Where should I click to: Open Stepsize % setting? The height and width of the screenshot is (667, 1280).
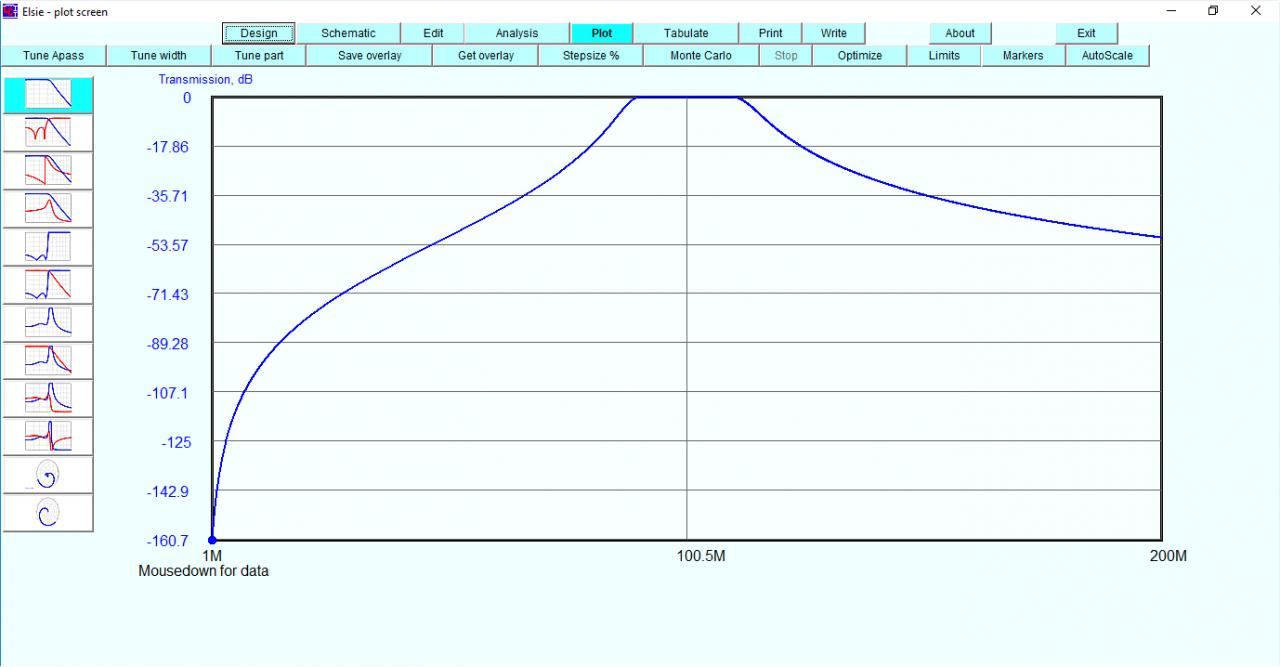pyautogui.click(x=591, y=56)
